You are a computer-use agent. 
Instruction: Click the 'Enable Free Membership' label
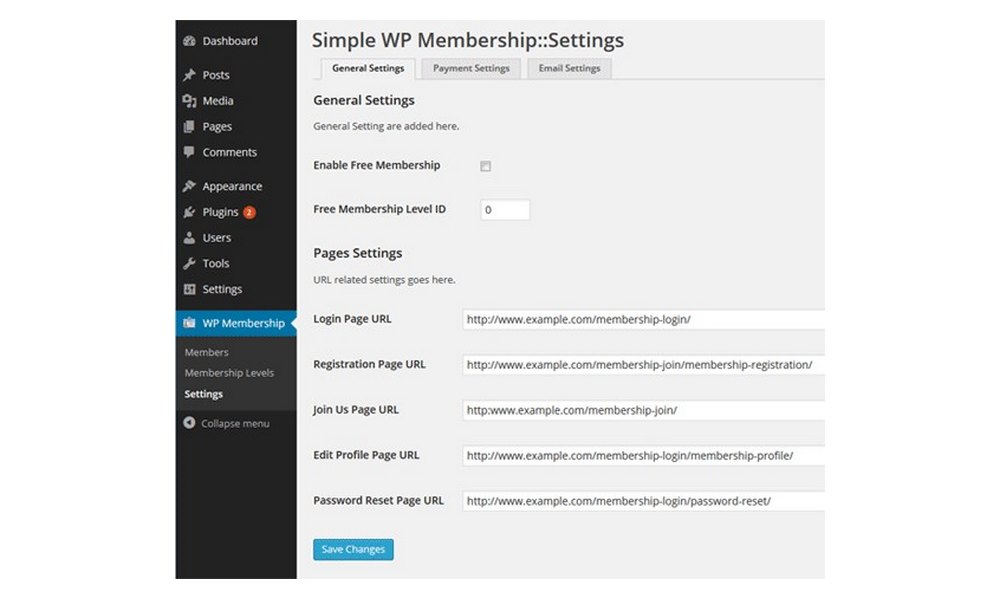click(377, 165)
